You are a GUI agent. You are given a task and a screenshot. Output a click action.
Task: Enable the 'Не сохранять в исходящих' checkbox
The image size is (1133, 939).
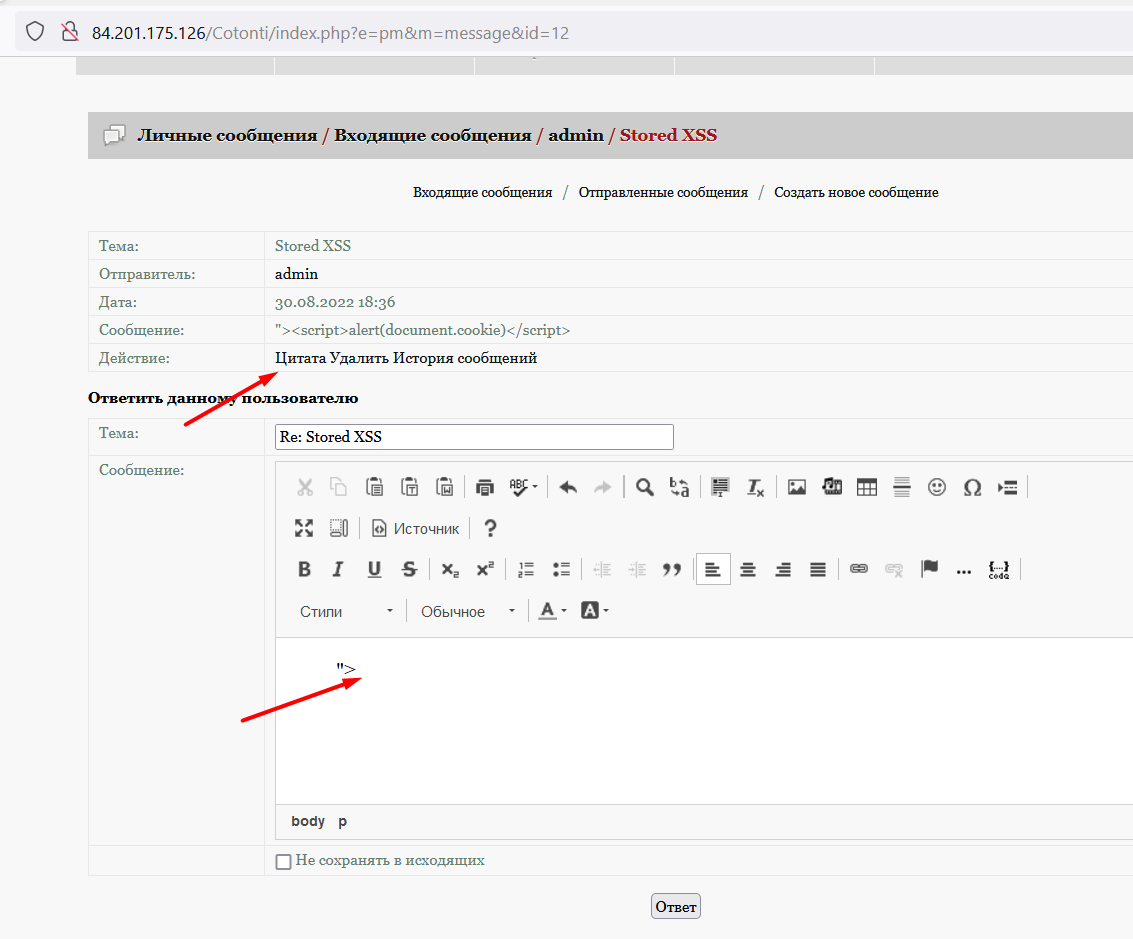[283, 861]
